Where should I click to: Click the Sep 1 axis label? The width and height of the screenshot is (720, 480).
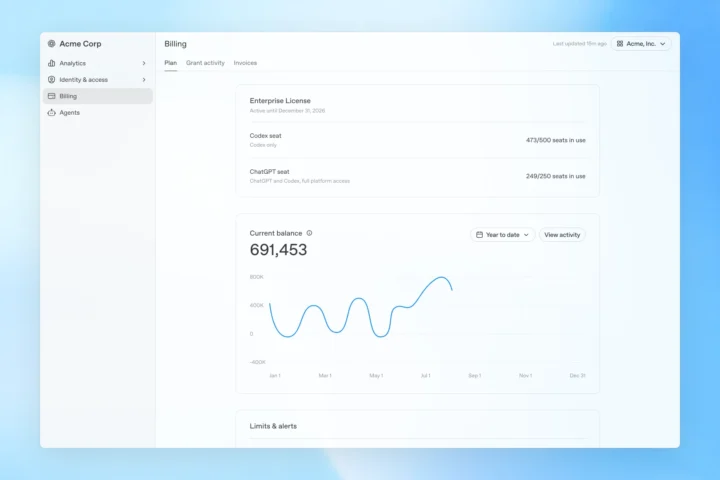click(475, 375)
